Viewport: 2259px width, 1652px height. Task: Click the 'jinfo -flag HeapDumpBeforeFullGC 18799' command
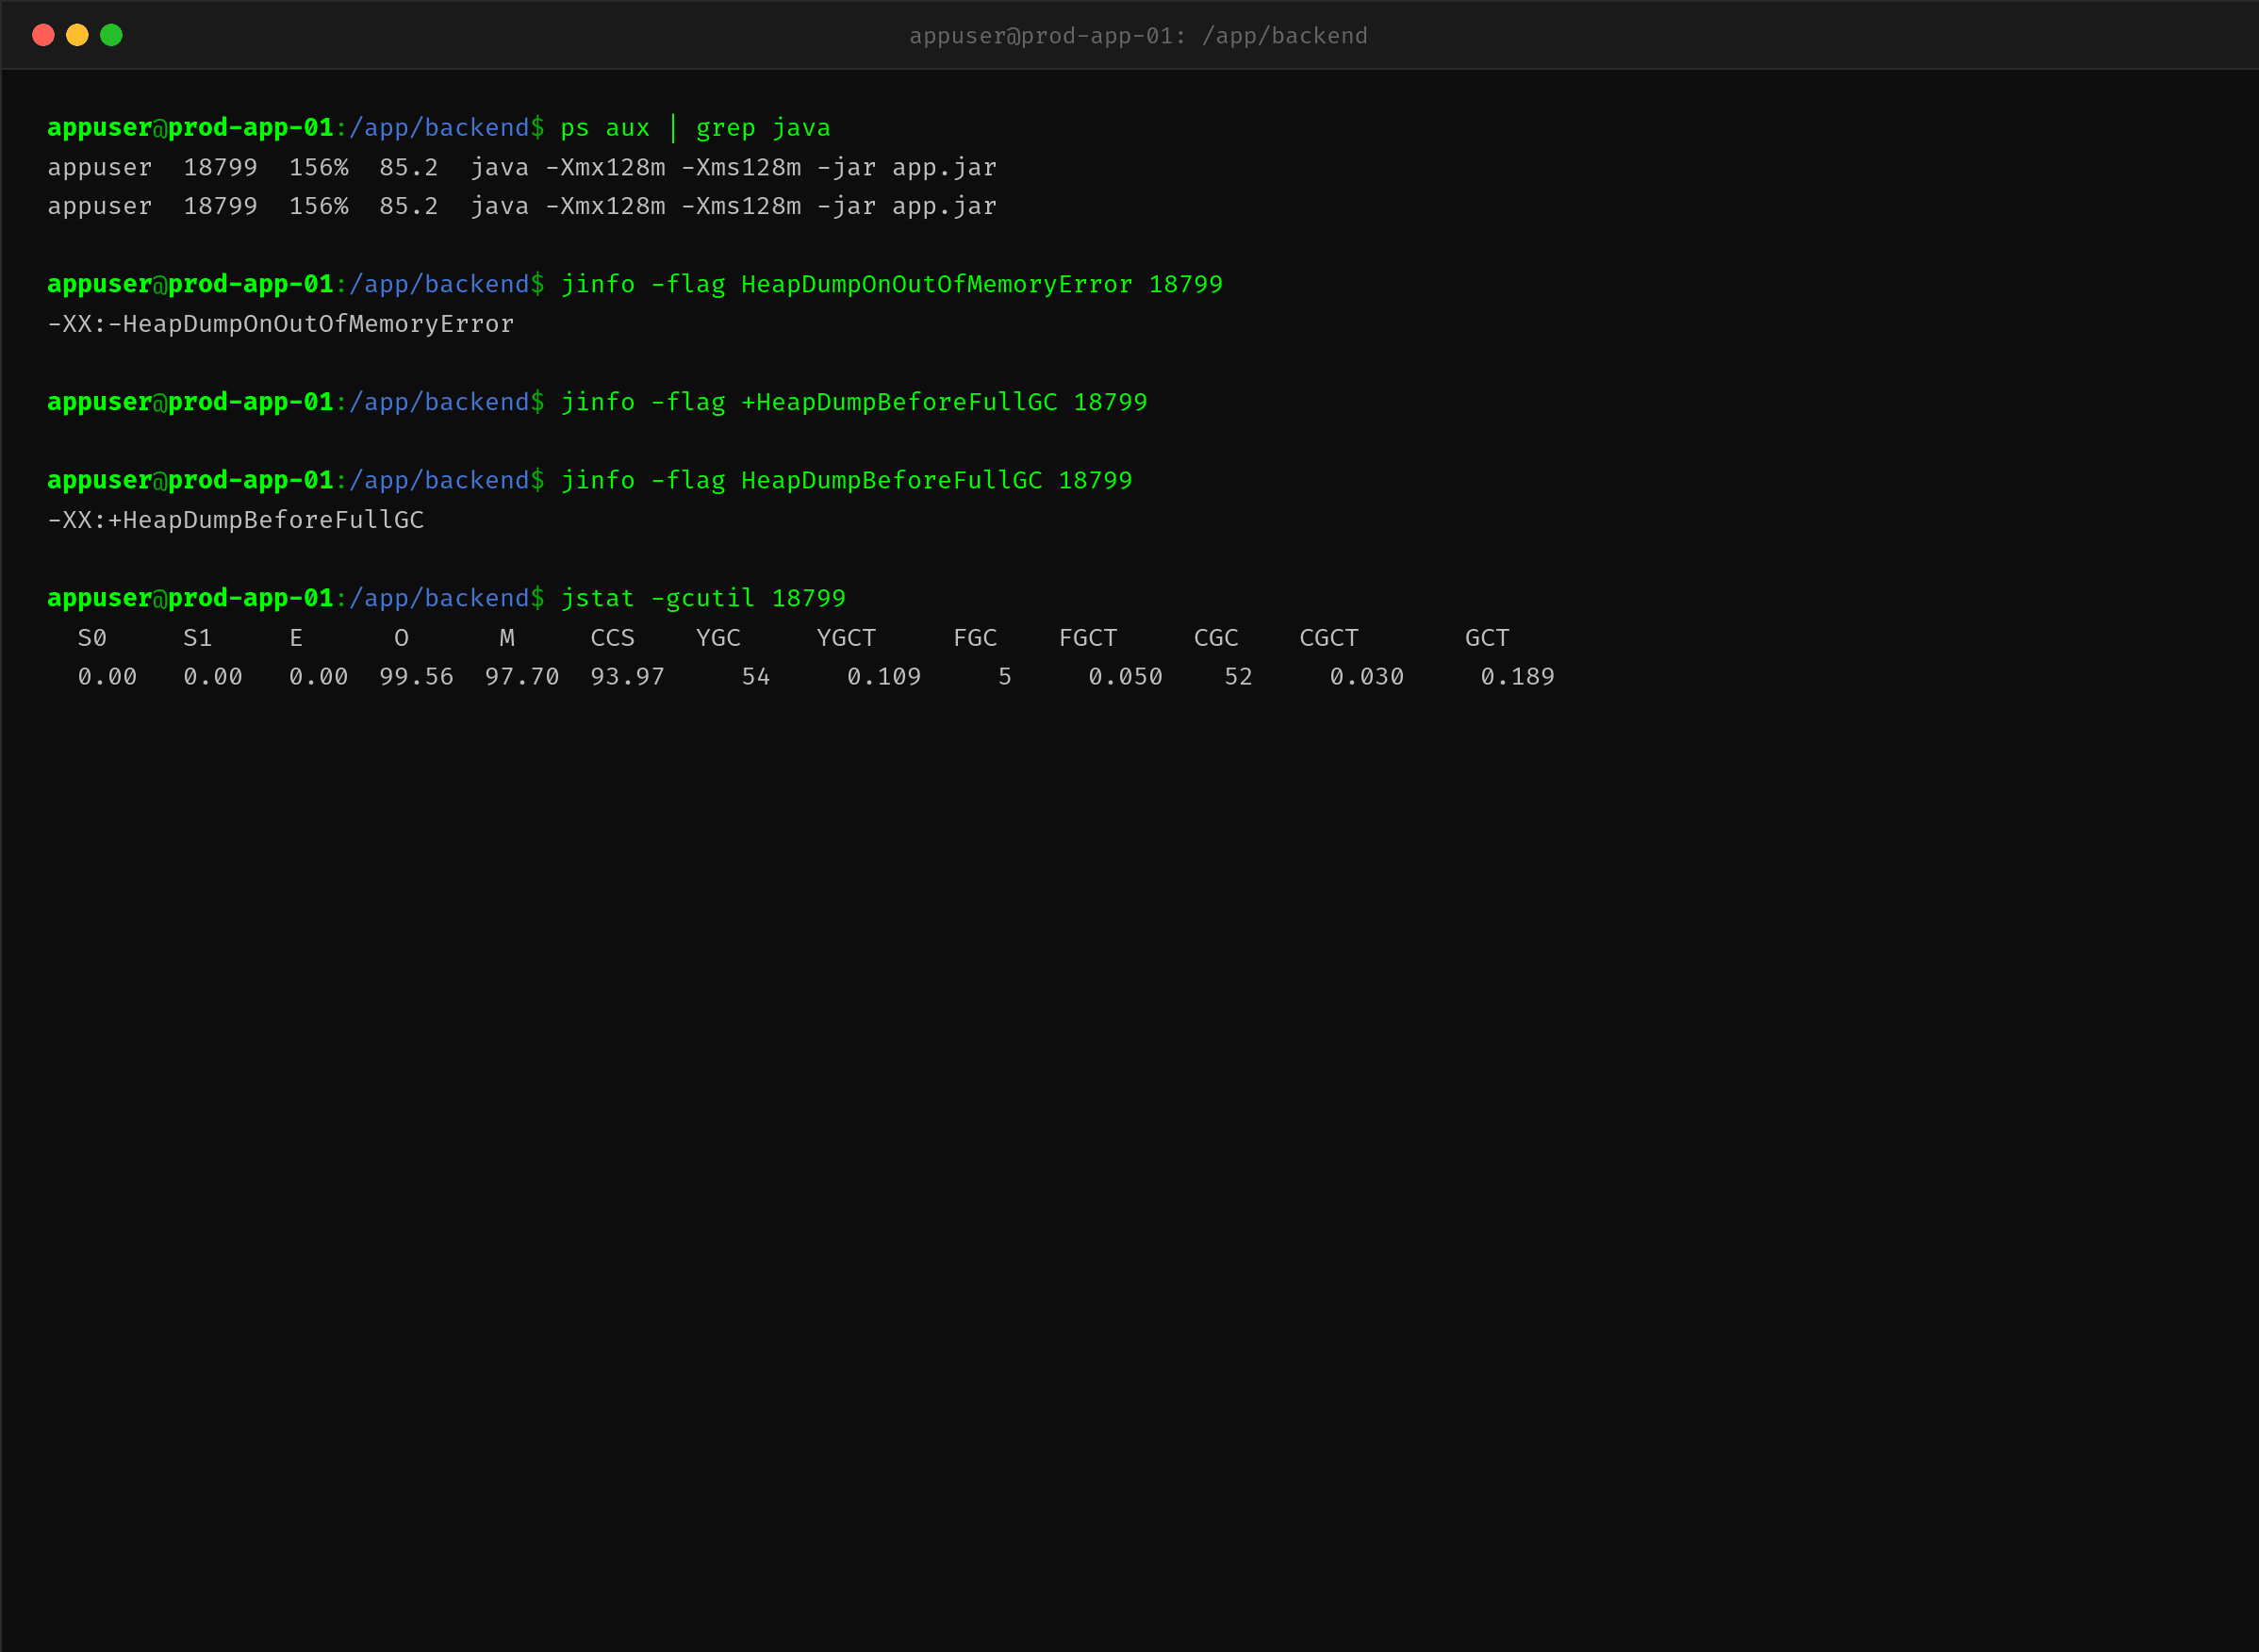846,480
